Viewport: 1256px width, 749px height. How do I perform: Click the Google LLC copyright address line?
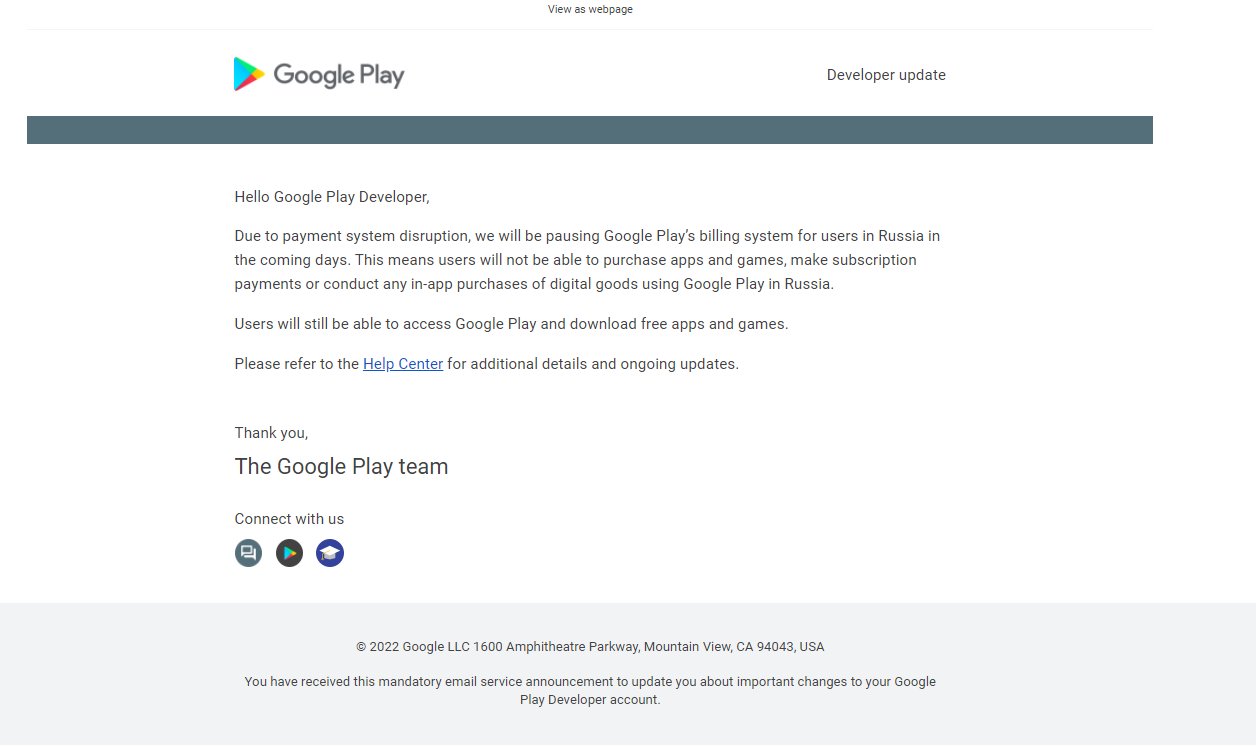point(589,647)
